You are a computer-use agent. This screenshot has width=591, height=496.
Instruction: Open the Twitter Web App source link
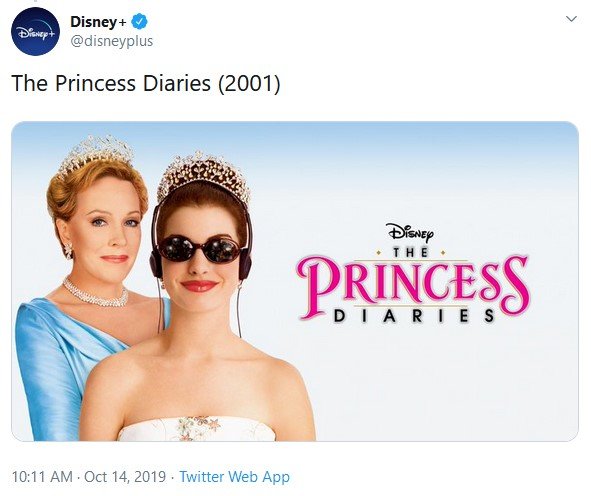[x=234, y=476]
